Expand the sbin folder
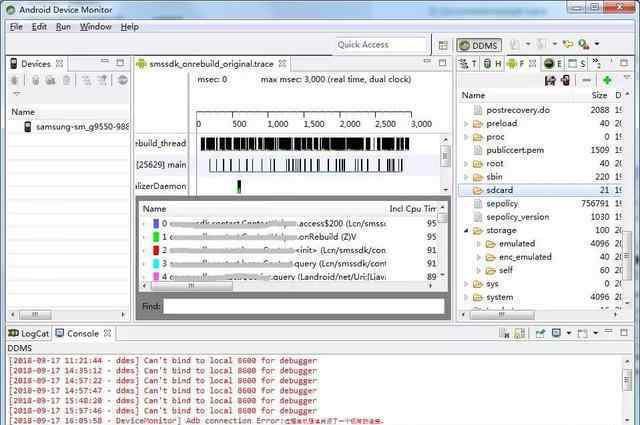 (x=466, y=177)
